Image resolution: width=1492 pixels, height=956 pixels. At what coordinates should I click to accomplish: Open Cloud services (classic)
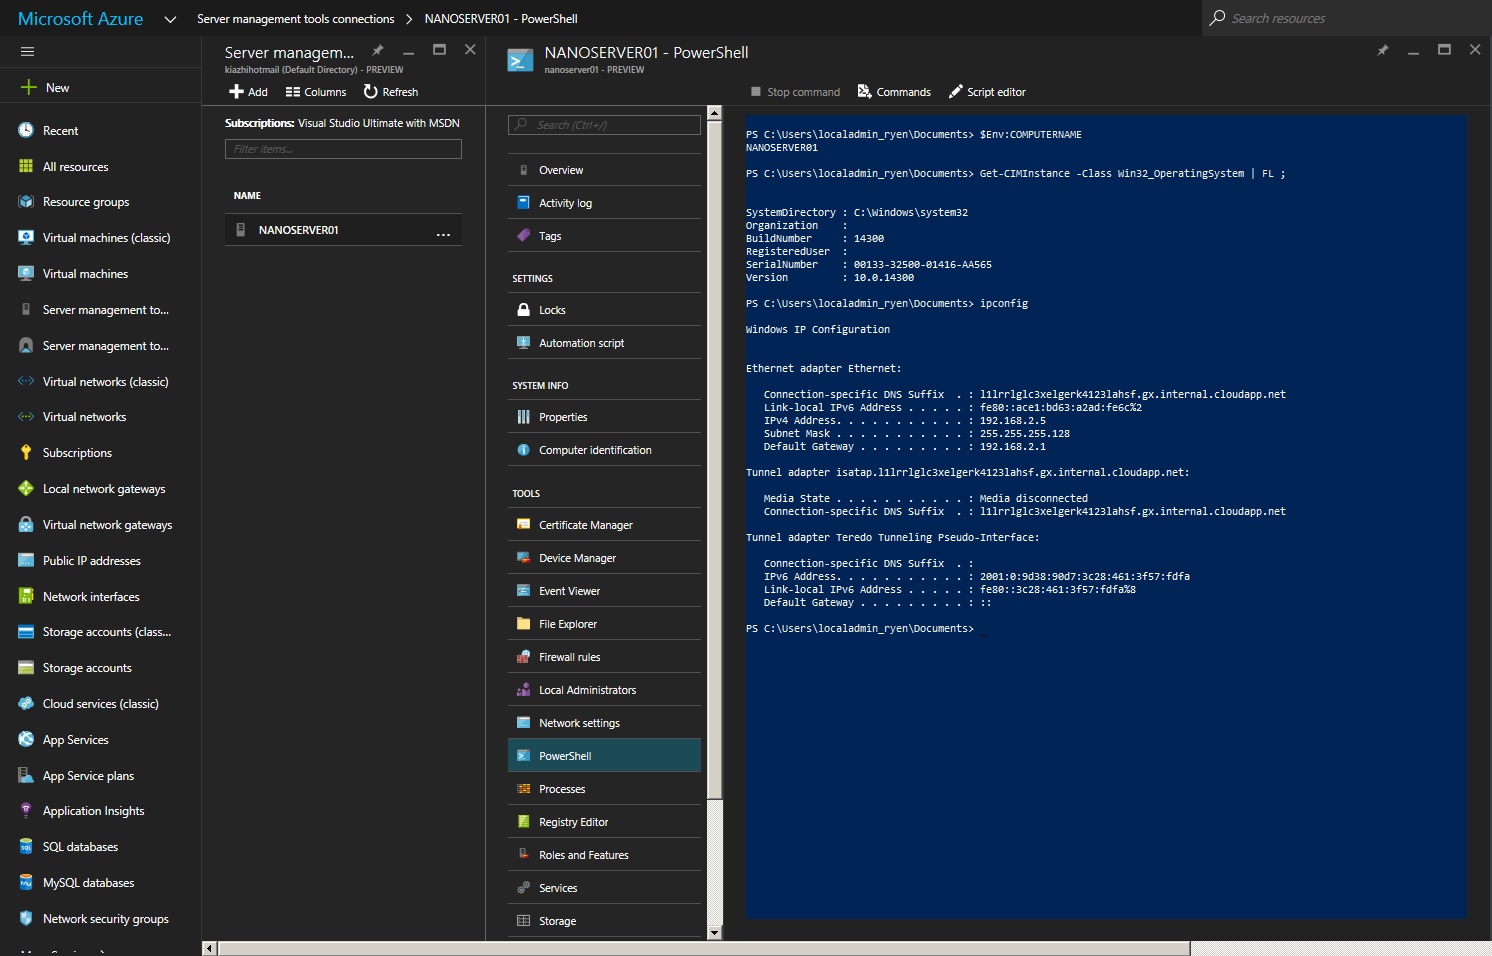tap(100, 704)
